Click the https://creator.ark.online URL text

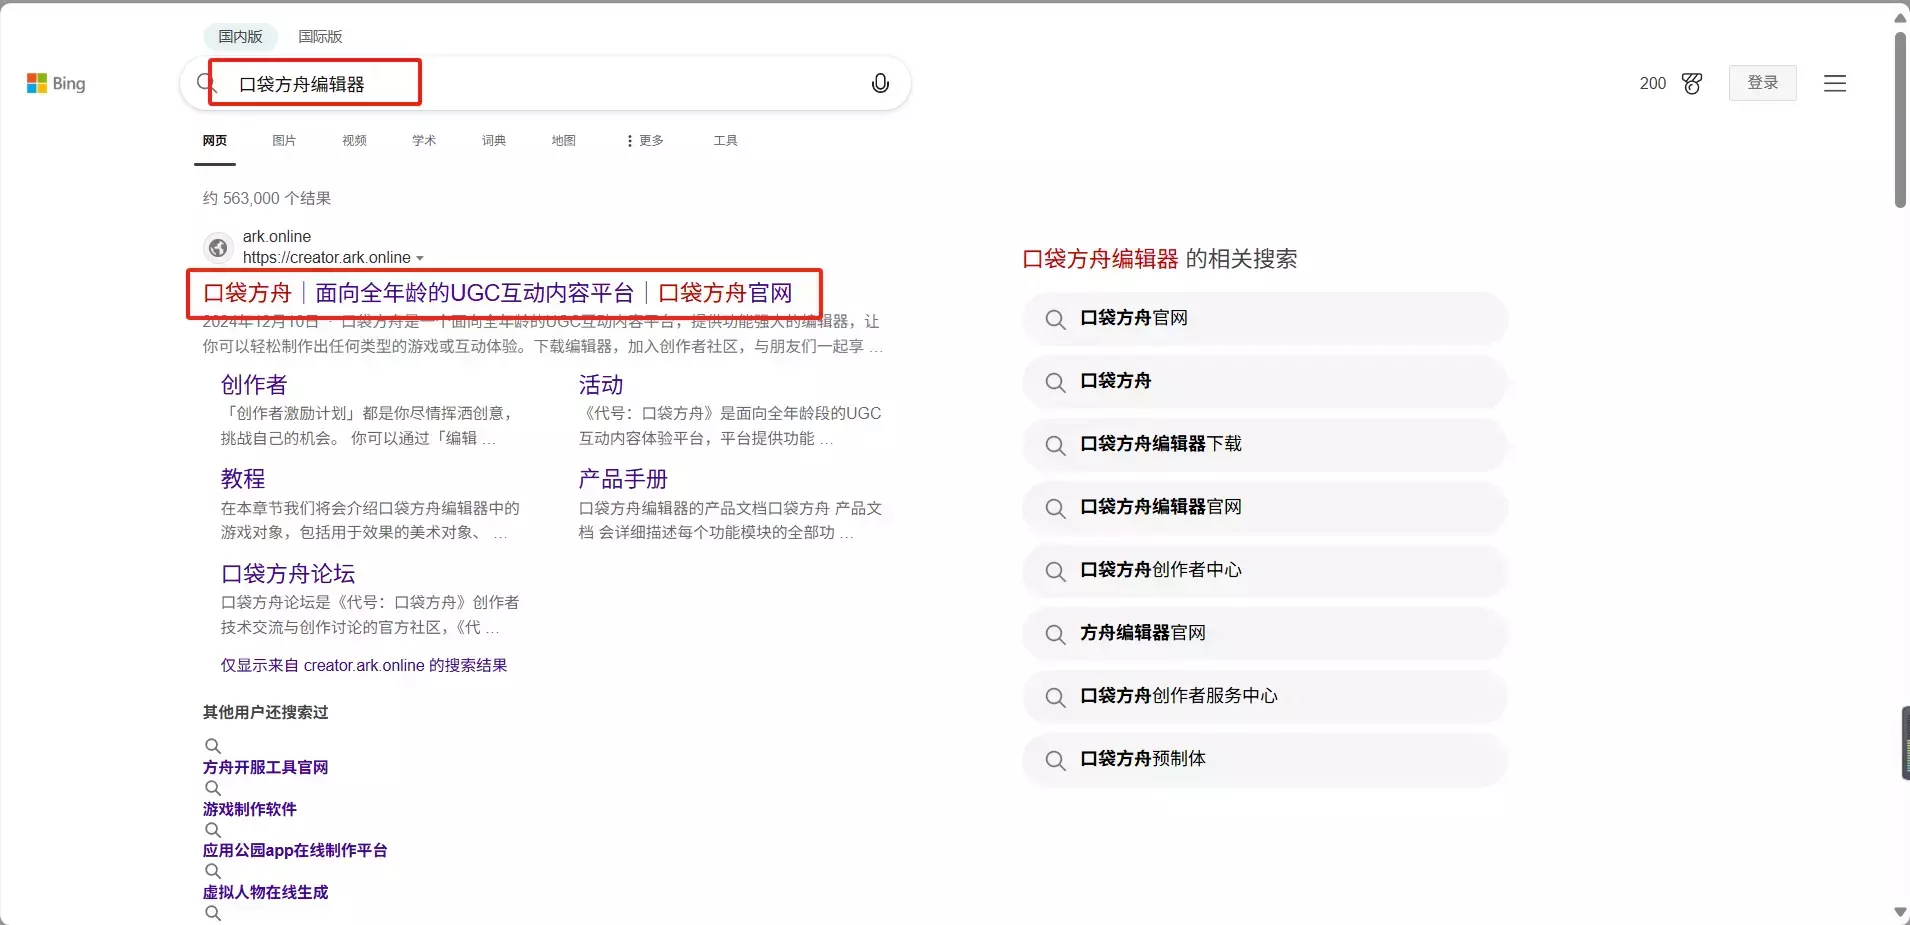(327, 258)
